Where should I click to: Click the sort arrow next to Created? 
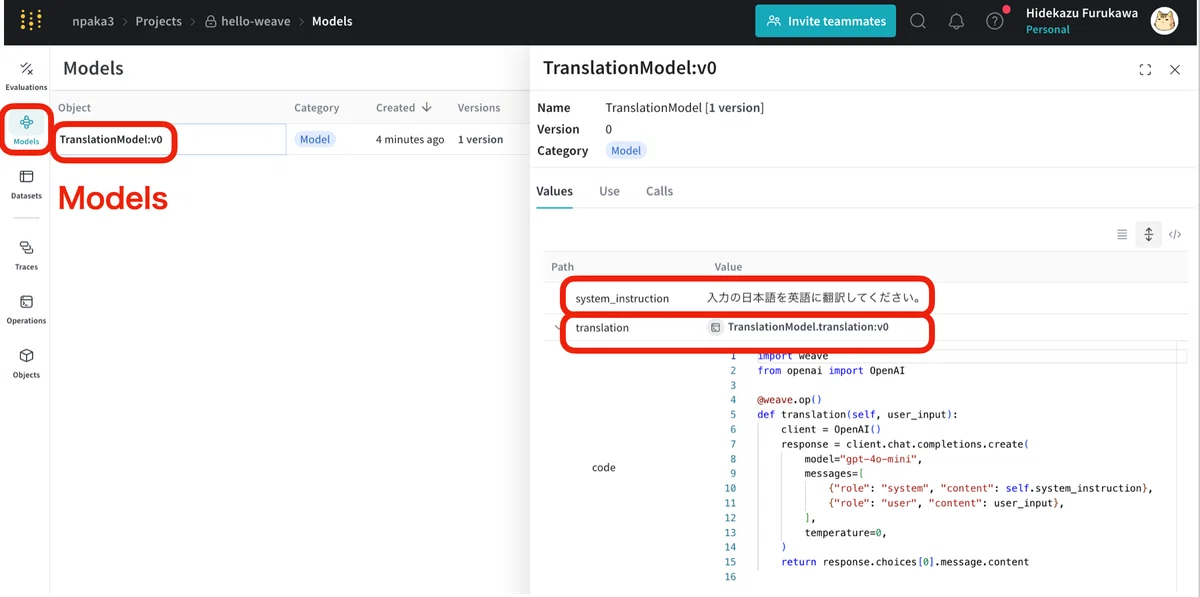tap(427, 108)
